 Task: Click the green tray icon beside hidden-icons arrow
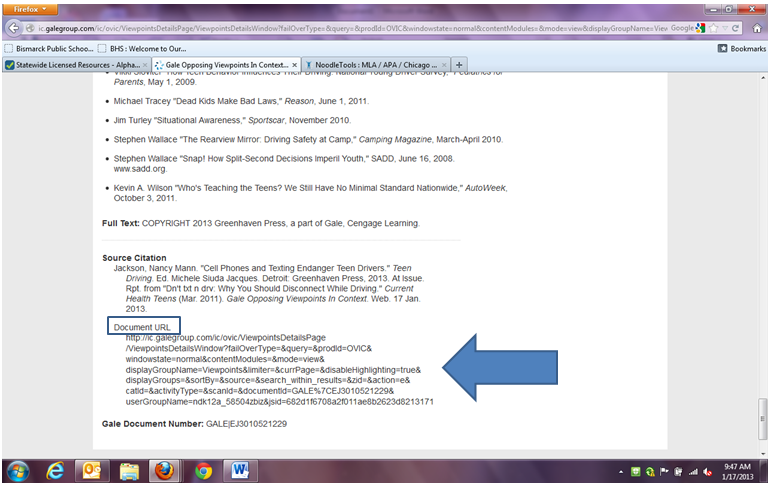click(x=635, y=472)
